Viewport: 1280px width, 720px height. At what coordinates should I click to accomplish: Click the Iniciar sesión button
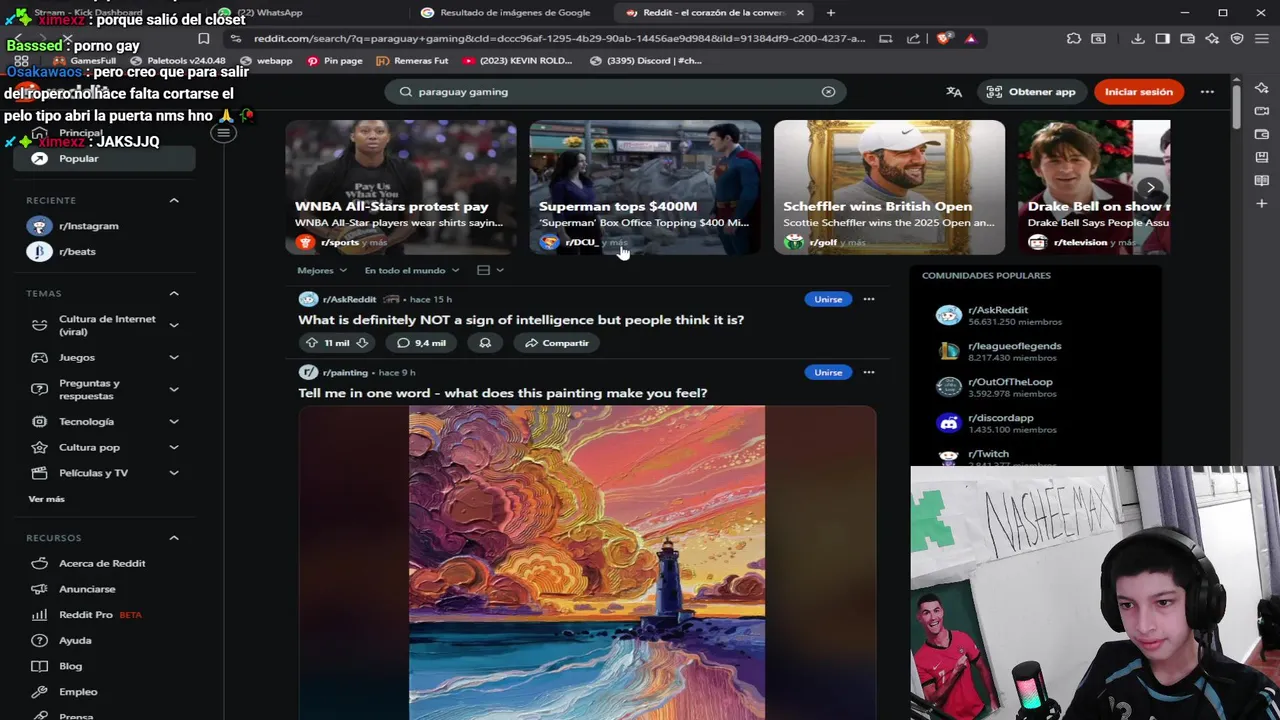pos(1138,91)
